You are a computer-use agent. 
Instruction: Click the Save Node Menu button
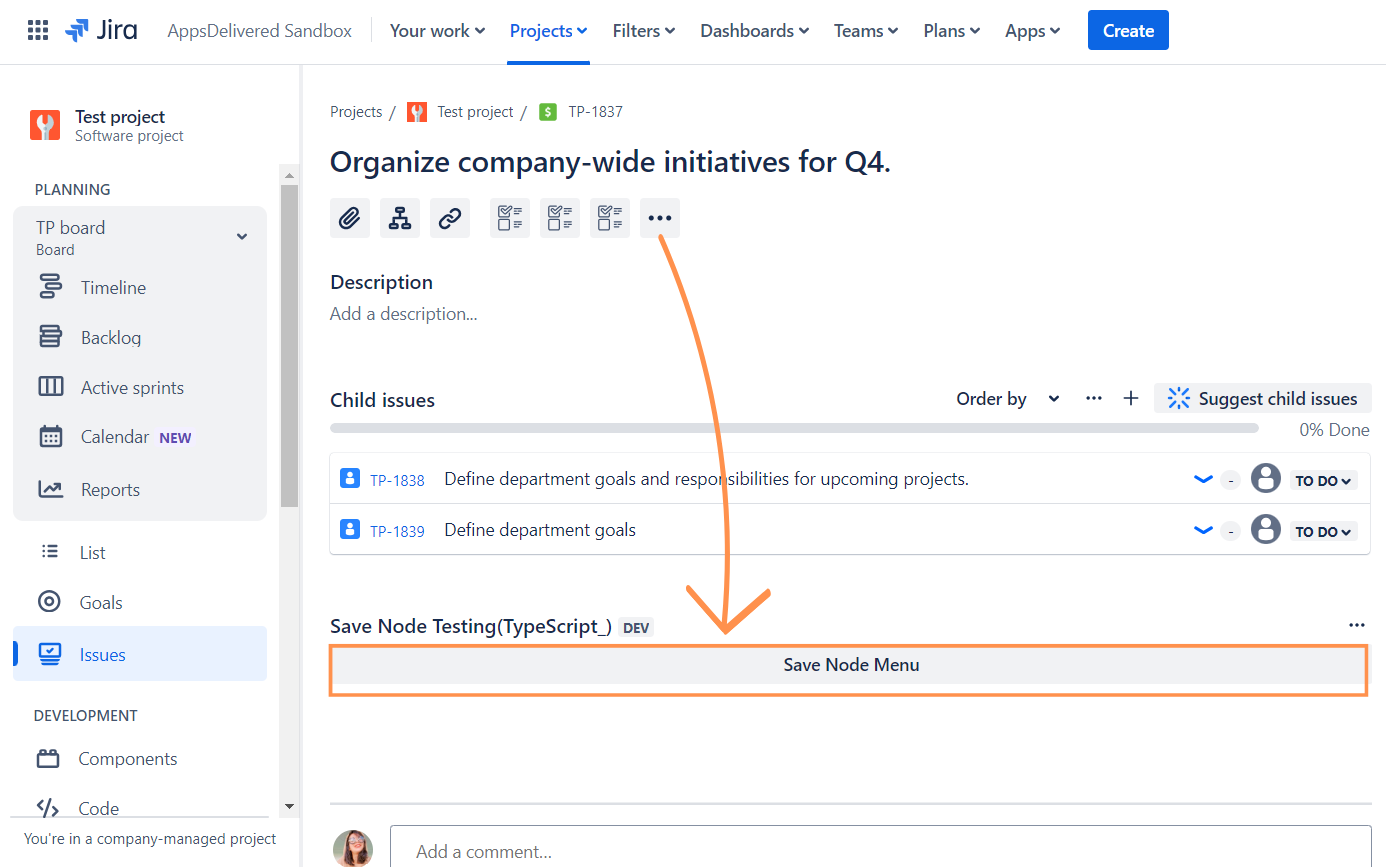click(x=849, y=666)
